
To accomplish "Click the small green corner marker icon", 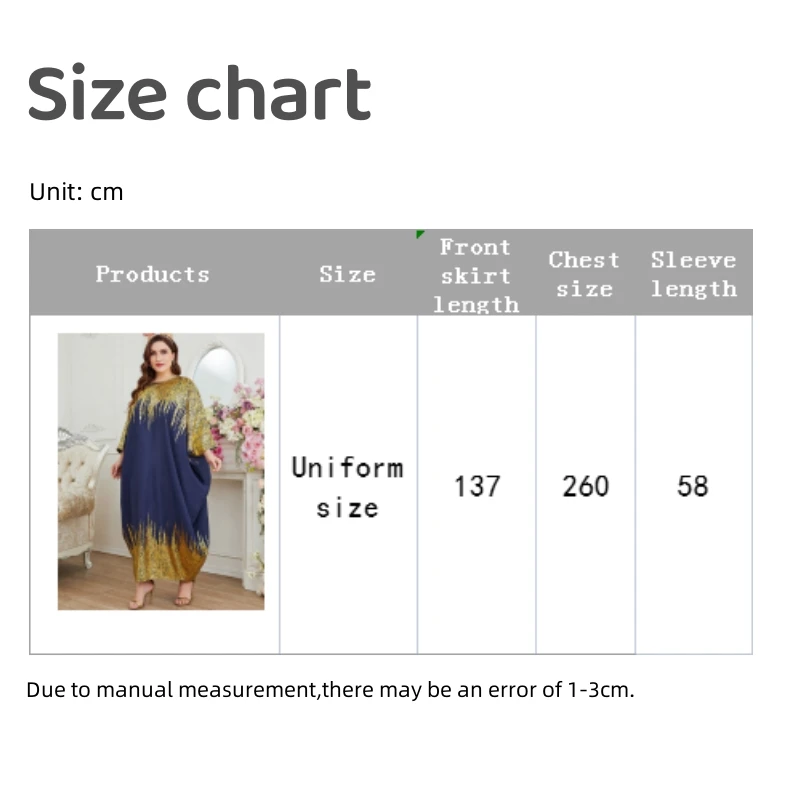I will click(420, 234).
